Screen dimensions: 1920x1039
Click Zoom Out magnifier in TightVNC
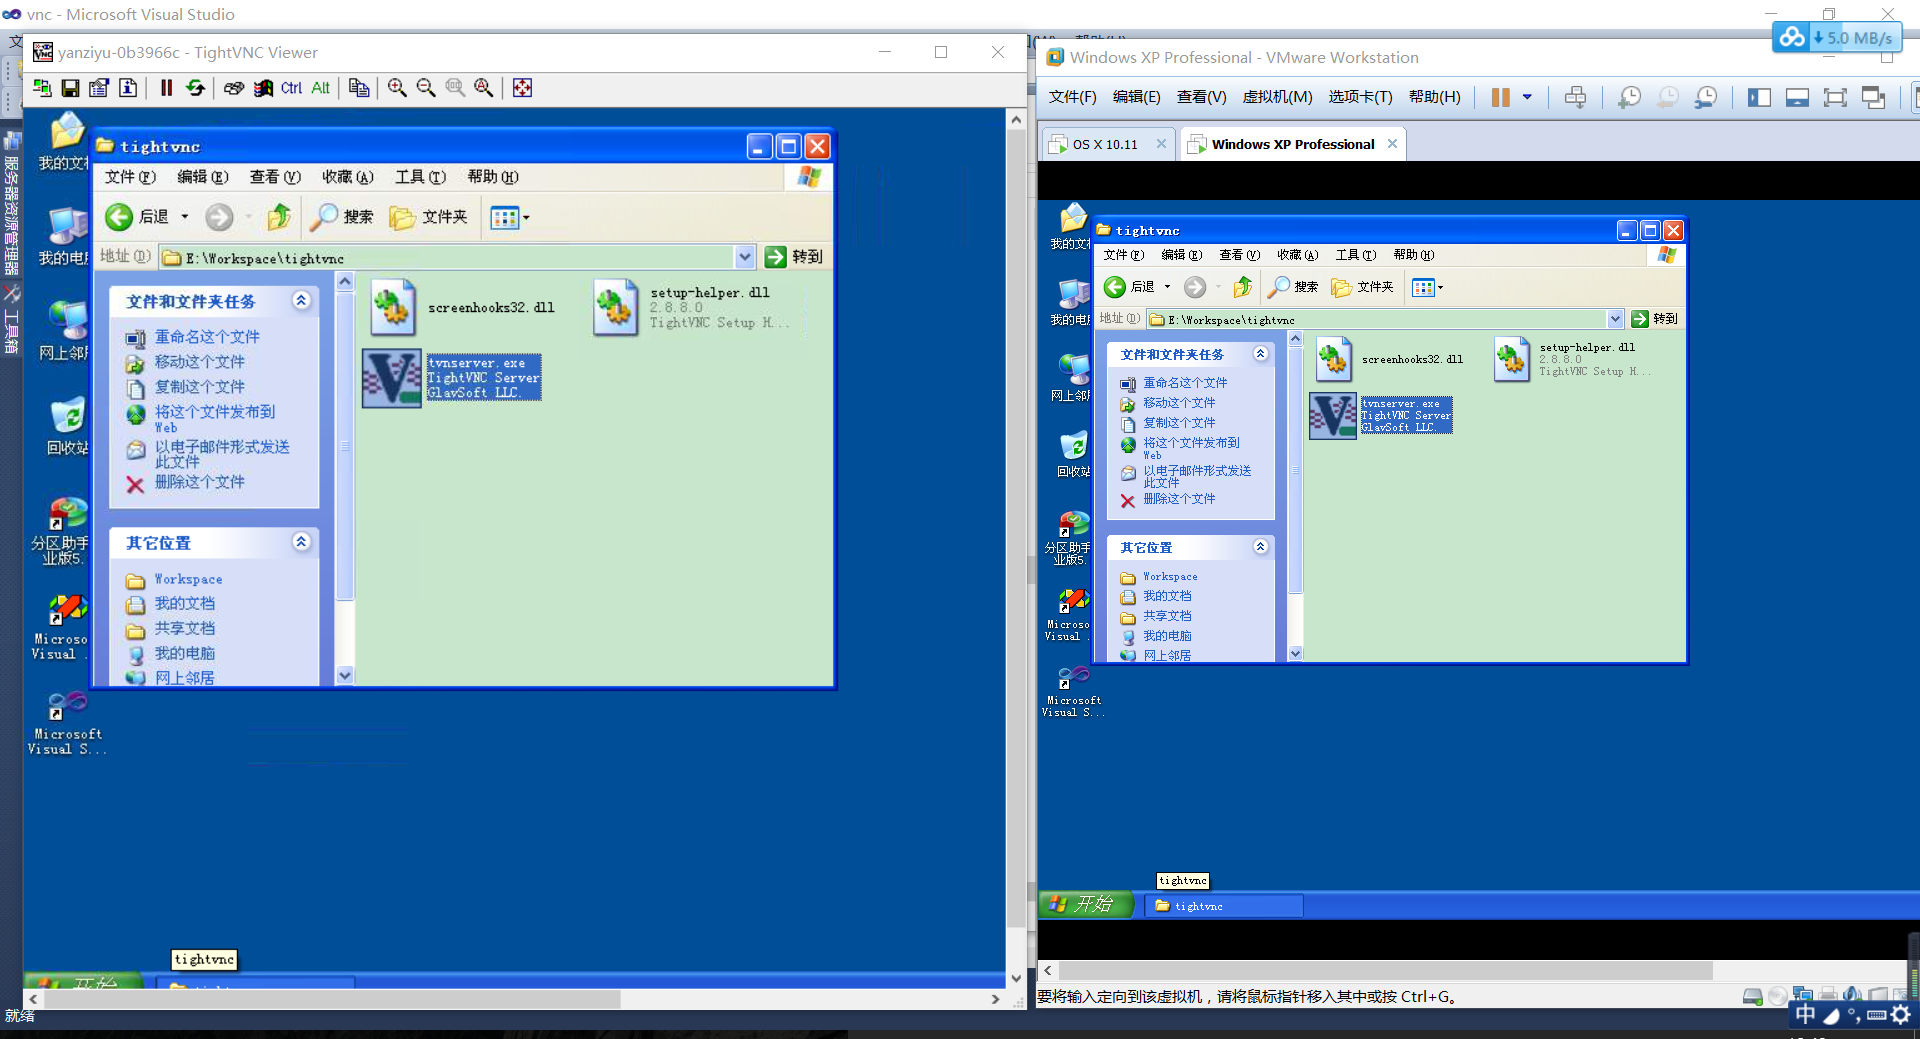pyautogui.click(x=426, y=88)
